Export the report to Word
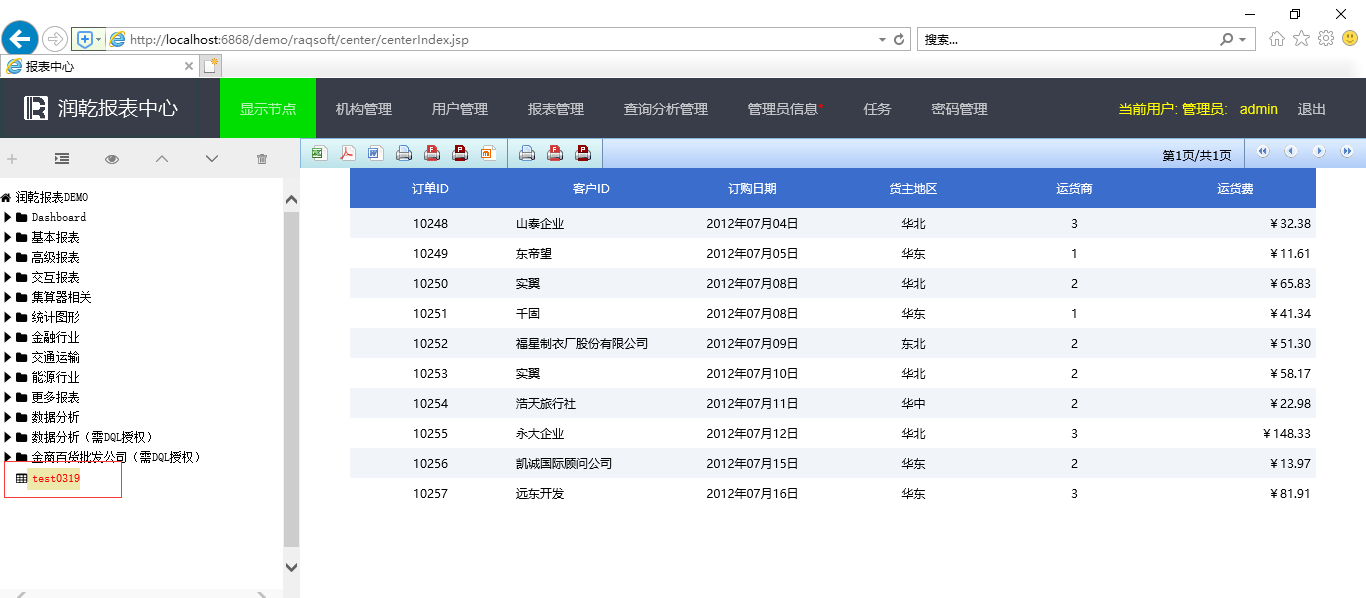The image size is (1366, 598). click(375, 153)
